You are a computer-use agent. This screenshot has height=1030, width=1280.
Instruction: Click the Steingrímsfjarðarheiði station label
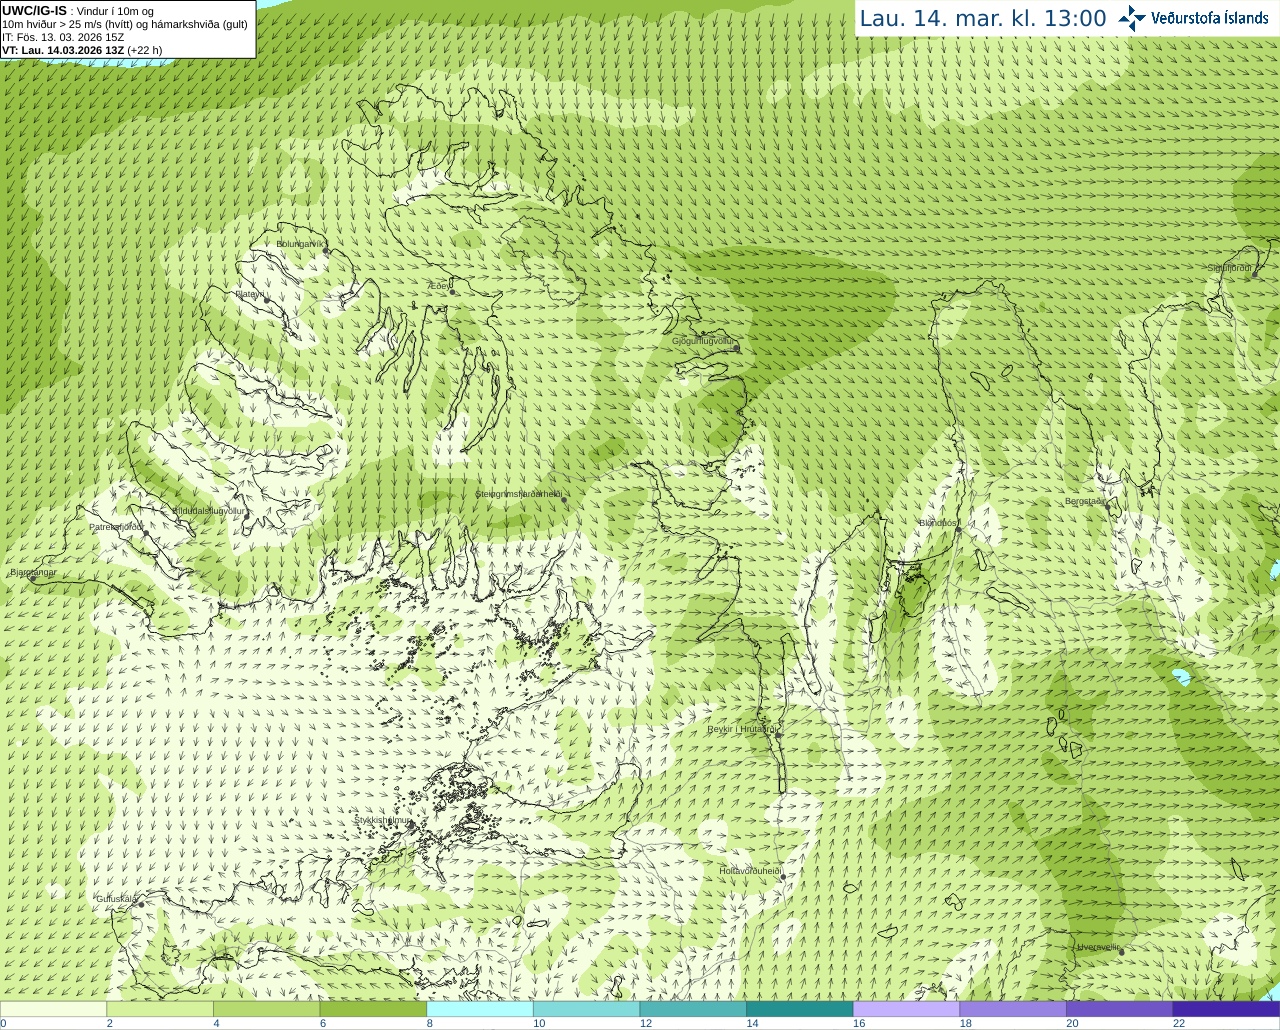[519, 494]
